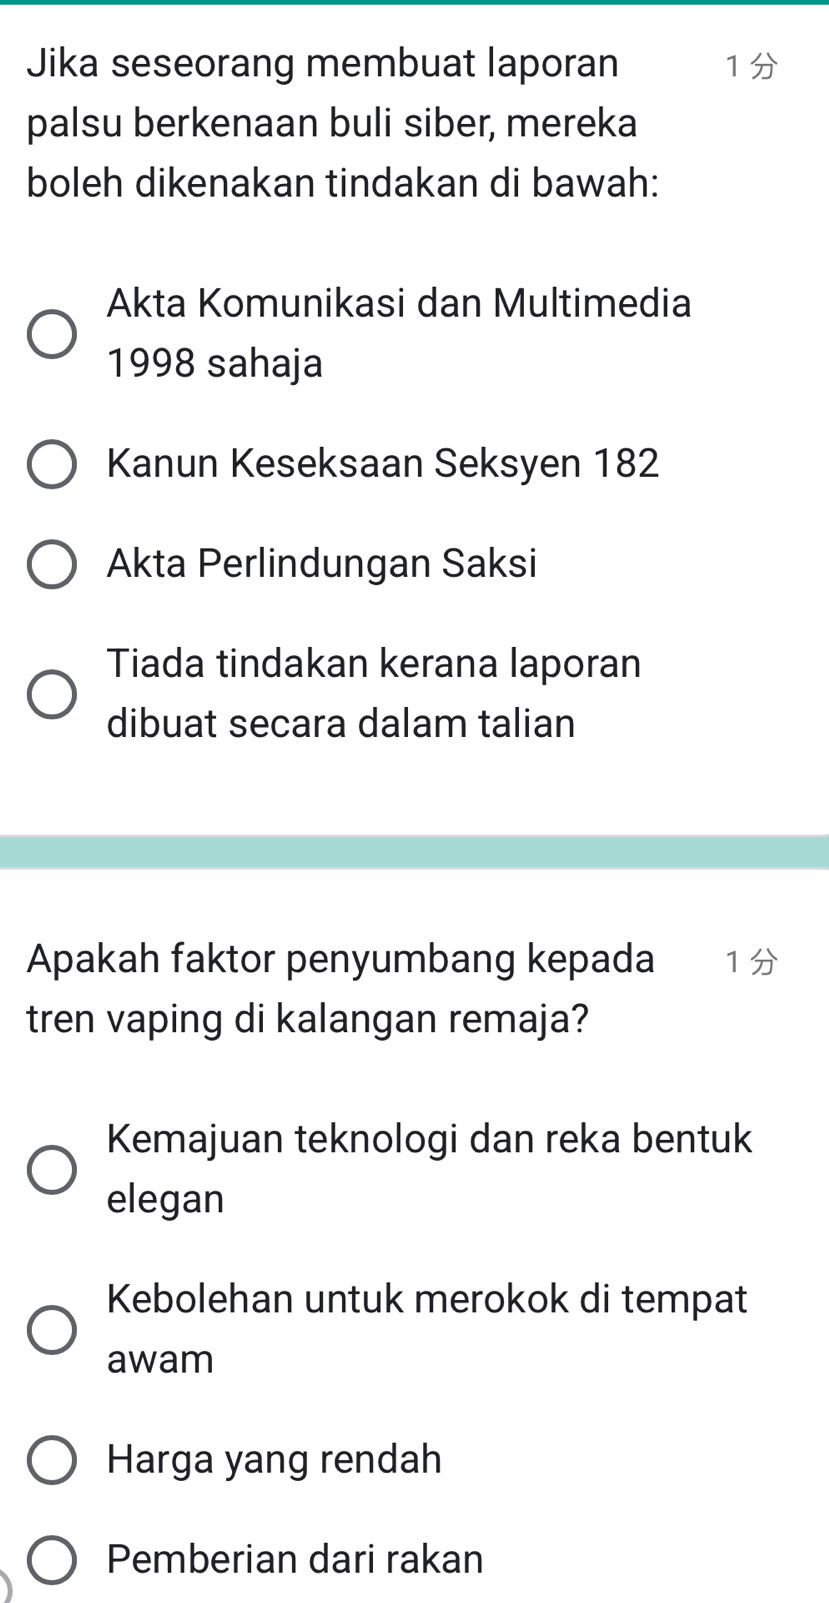Tap the text "Tiada tindakan kerana laporan dibuat"
The width and height of the screenshot is (829, 1603).
[374, 693]
